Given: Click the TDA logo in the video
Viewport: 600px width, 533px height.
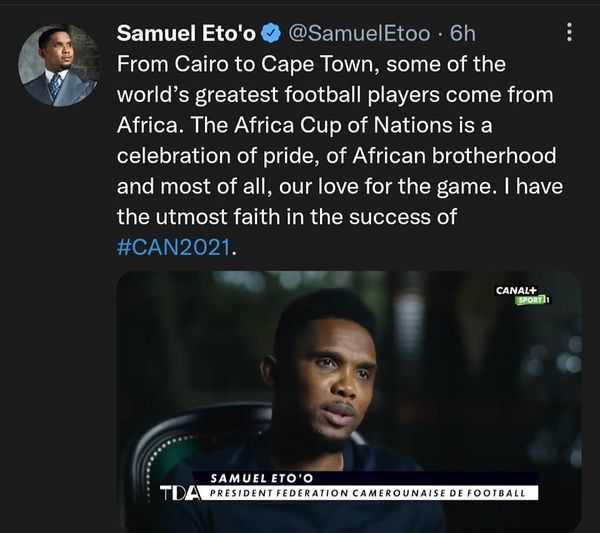Looking at the screenshot, I should pos(178,492).
